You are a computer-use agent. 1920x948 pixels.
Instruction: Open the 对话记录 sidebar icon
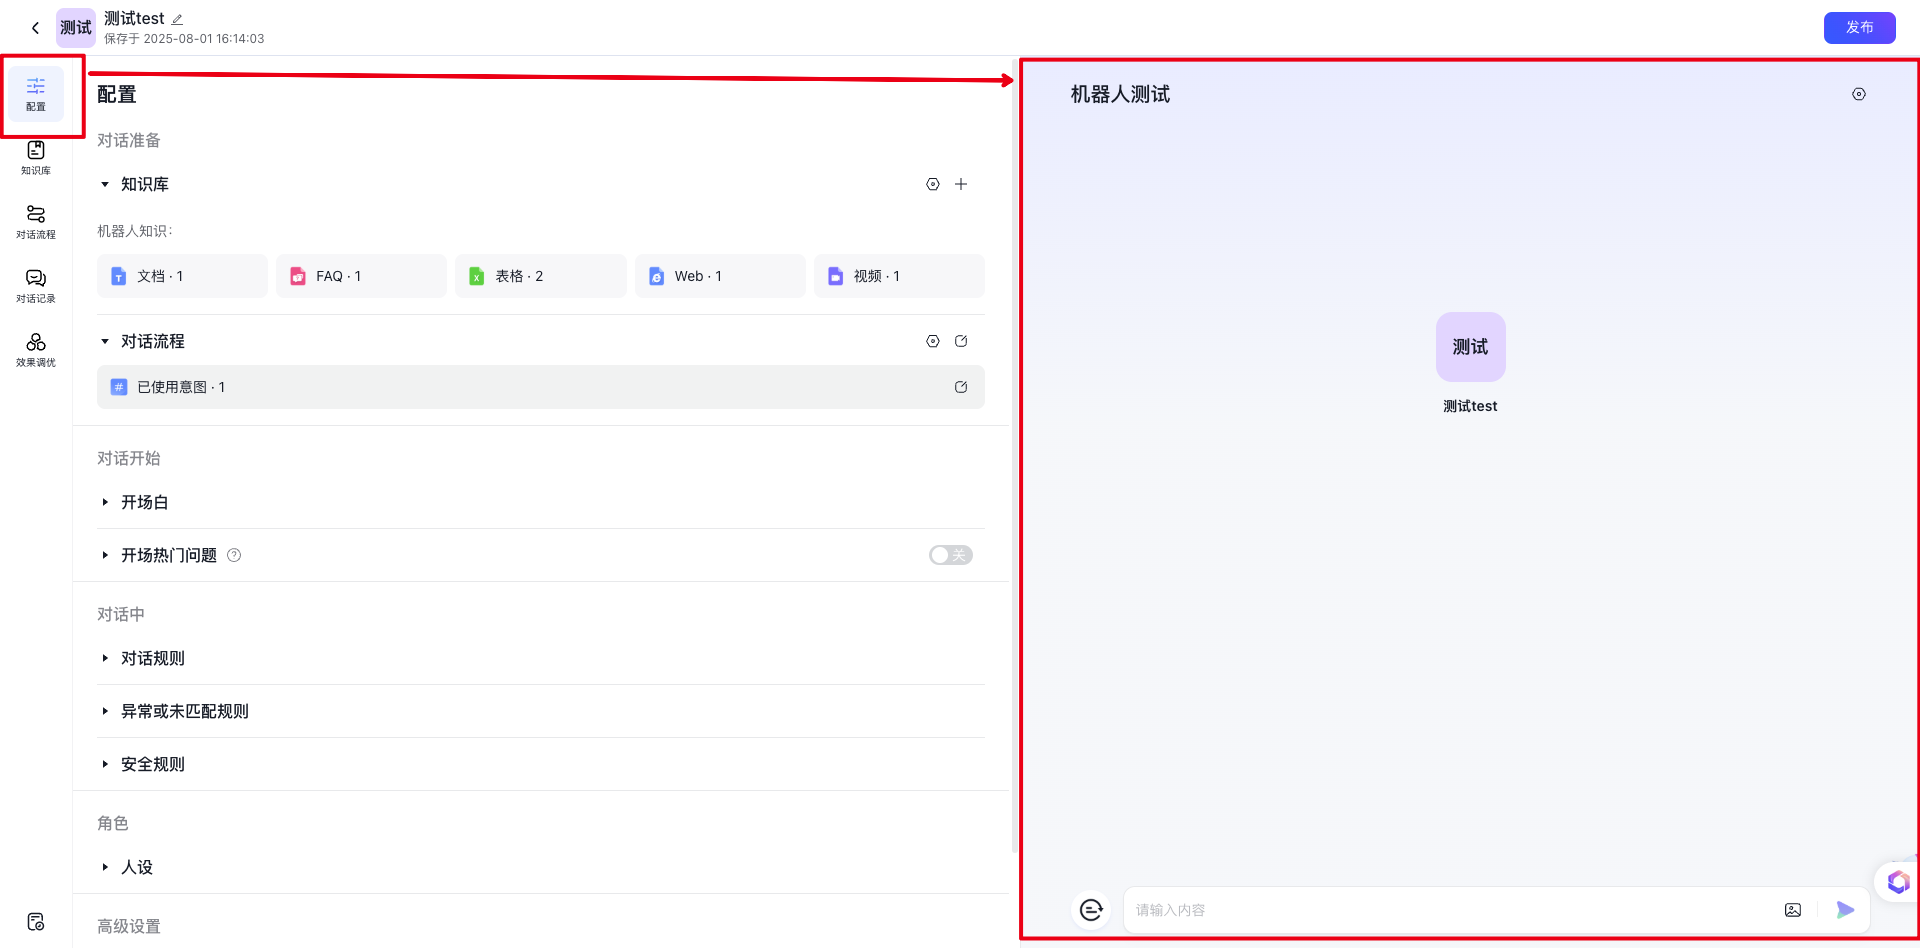pos(36,285)
